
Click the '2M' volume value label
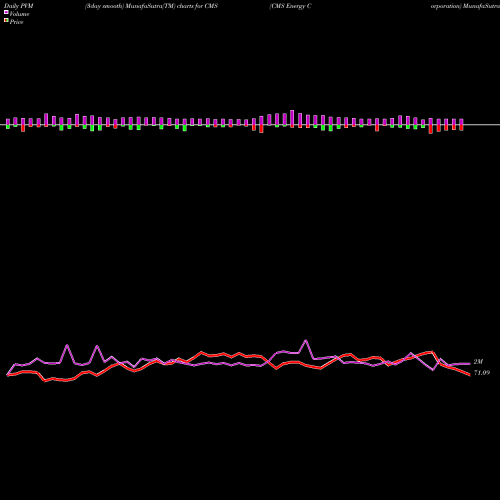(478, 362)
